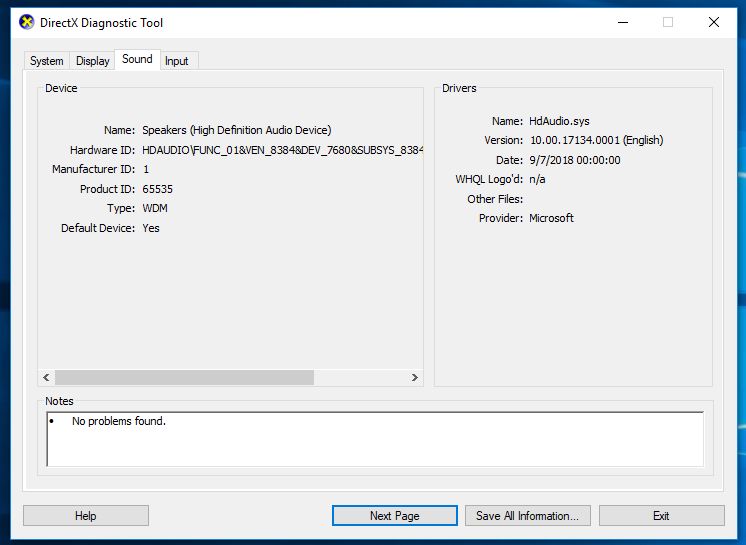Click Save All Information button

(528, 516)
